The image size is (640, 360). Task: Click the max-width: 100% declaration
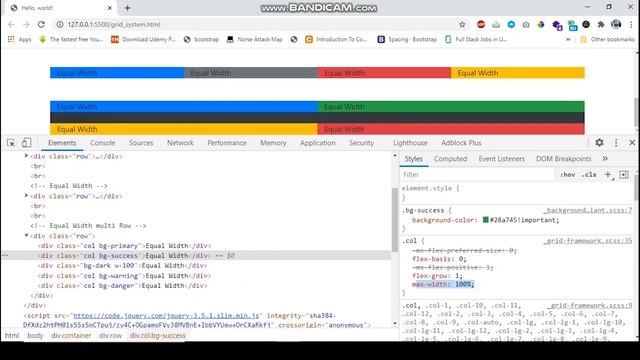[443, 284]
